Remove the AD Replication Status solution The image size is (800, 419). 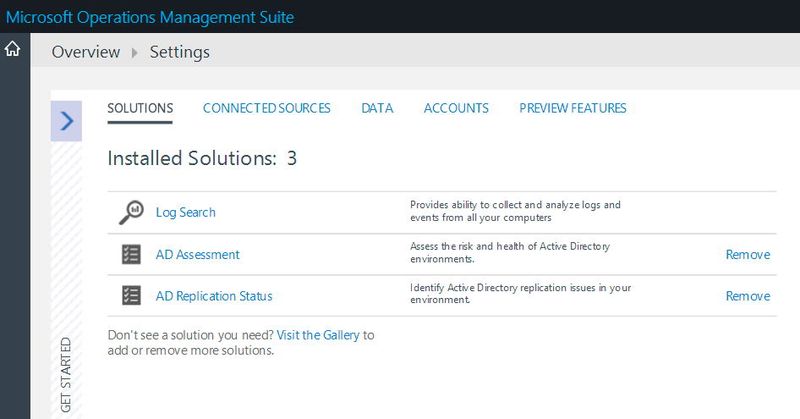747,296
